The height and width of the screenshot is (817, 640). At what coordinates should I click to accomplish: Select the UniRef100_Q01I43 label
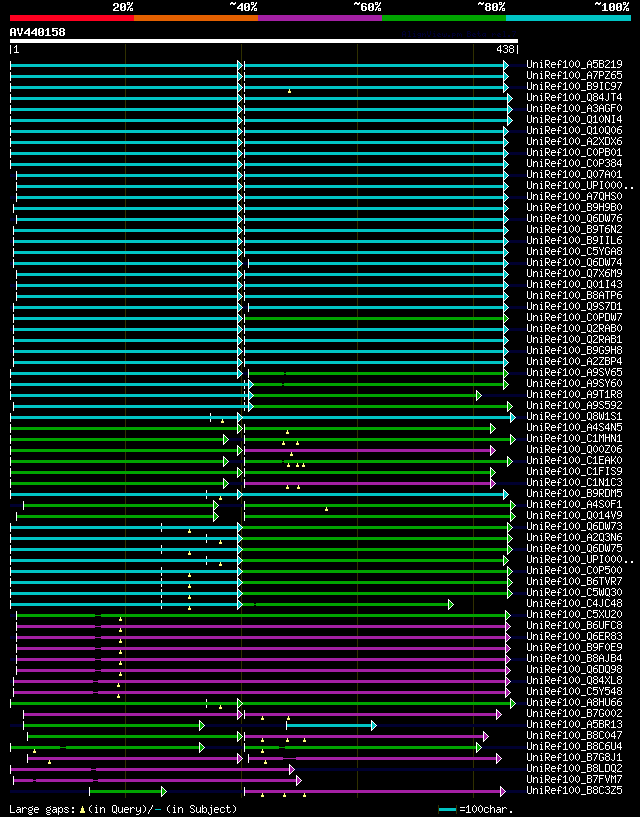click(x=574, y=284)
